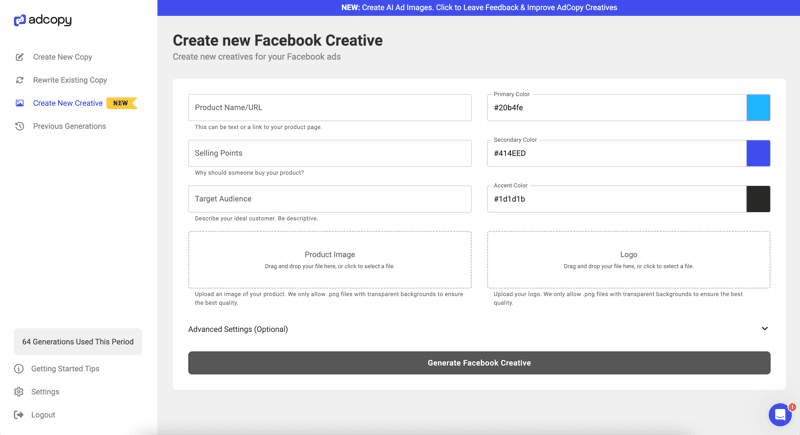Open the Secondary Color swatch picker
Screen dimensions: 800x435
758,153
